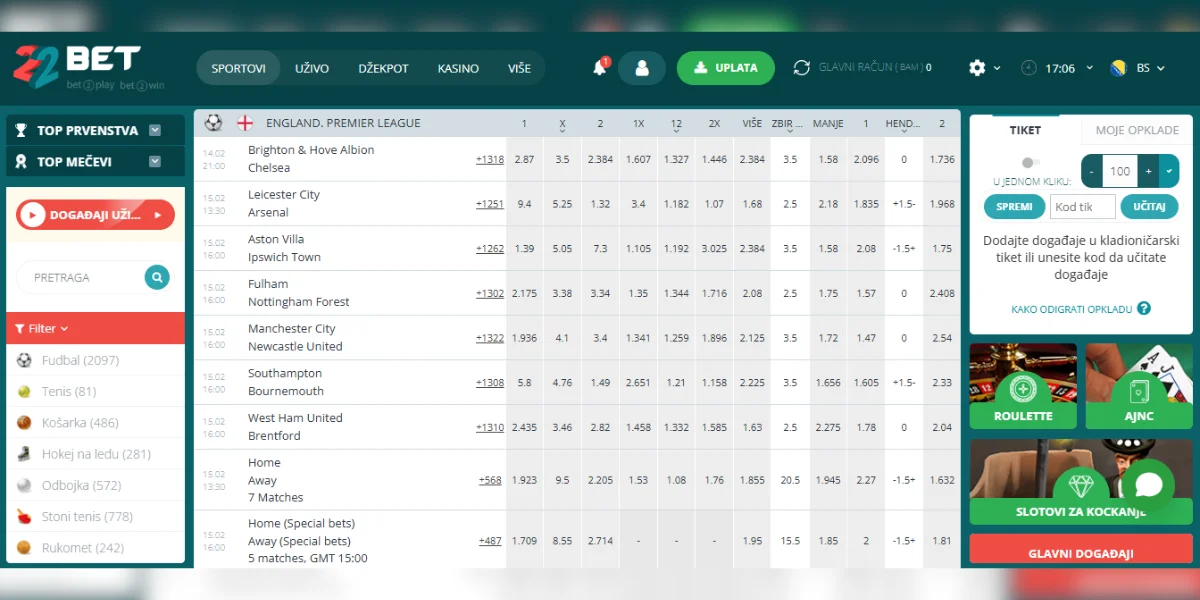Open the KAKO ODIGRATI OPKLADU link
The width and height of the screenshot is (1200, 600).
coord(1073,309)
